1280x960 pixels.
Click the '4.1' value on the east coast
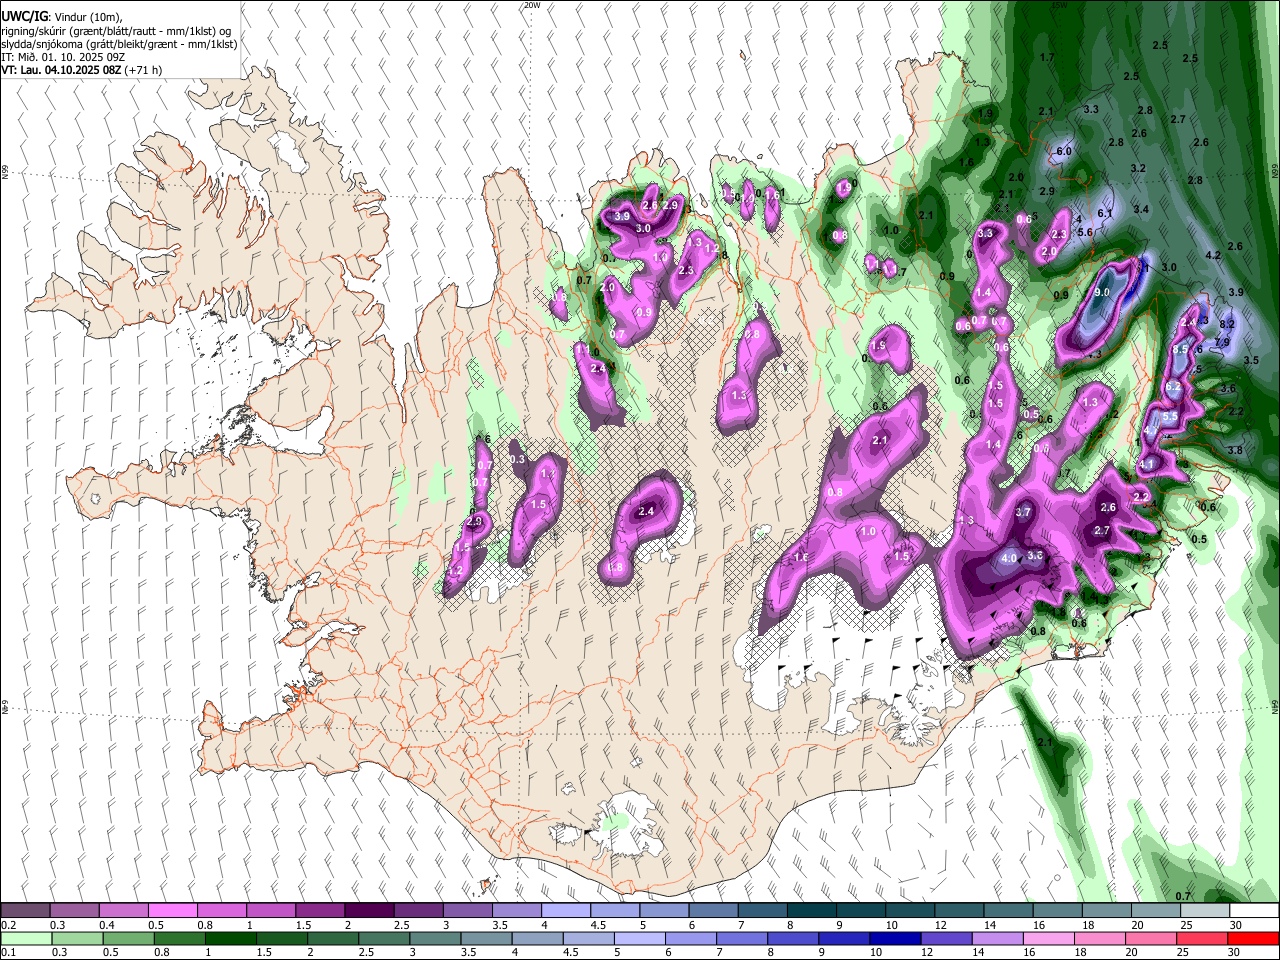coord(1146,465)
